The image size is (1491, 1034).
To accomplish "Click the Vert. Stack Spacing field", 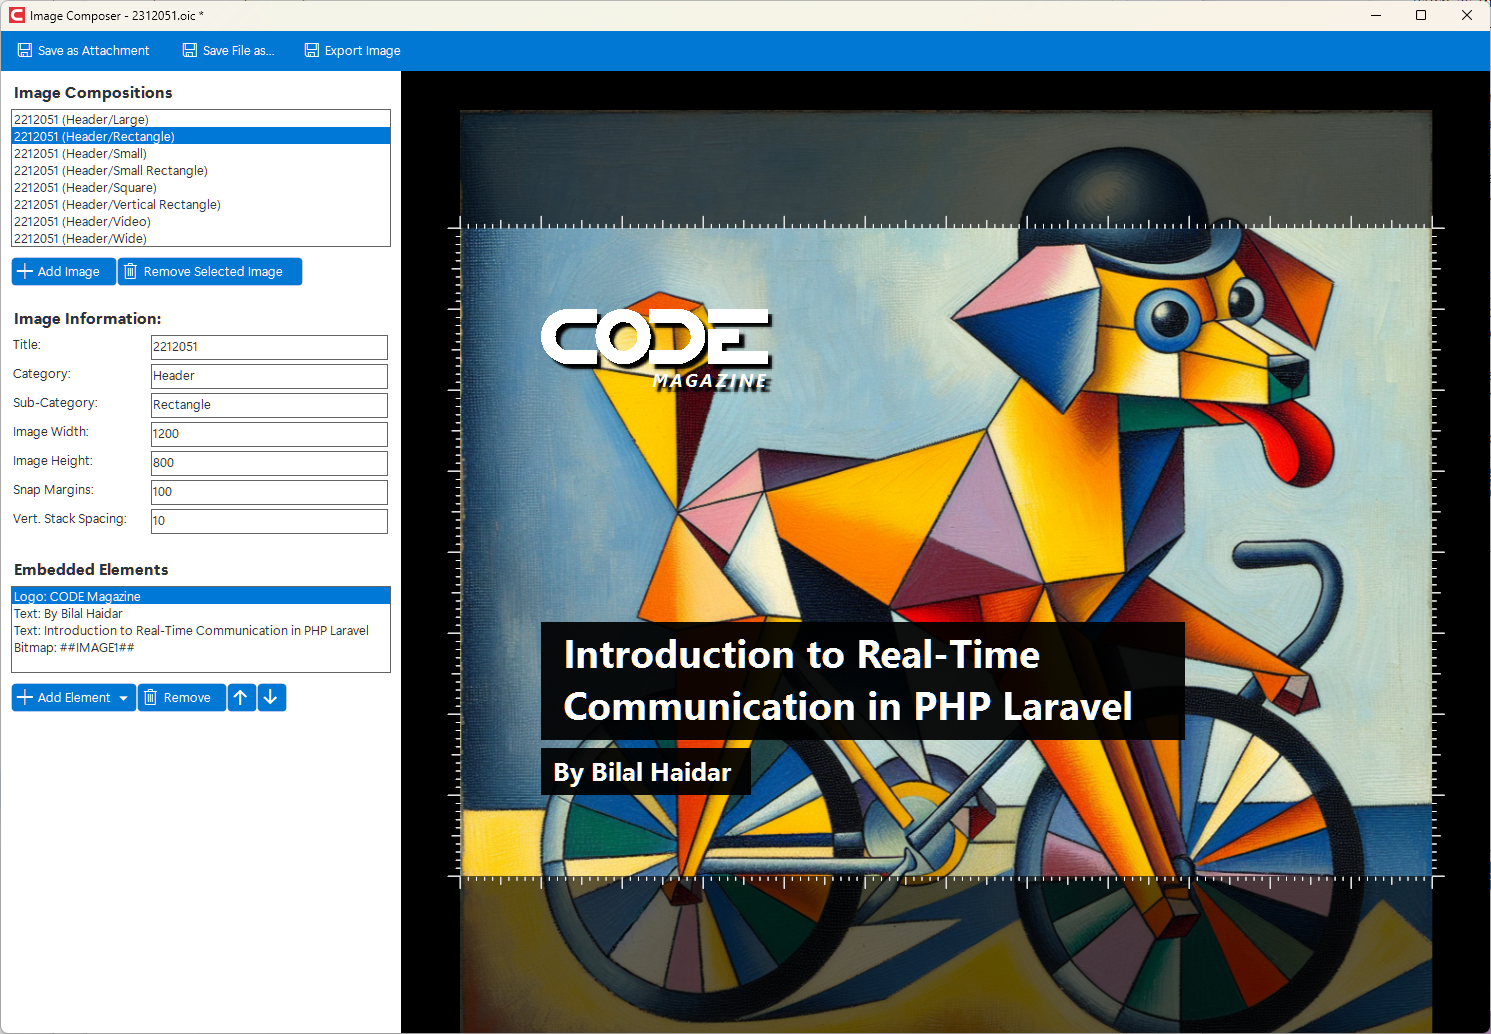I will [269, 521].
